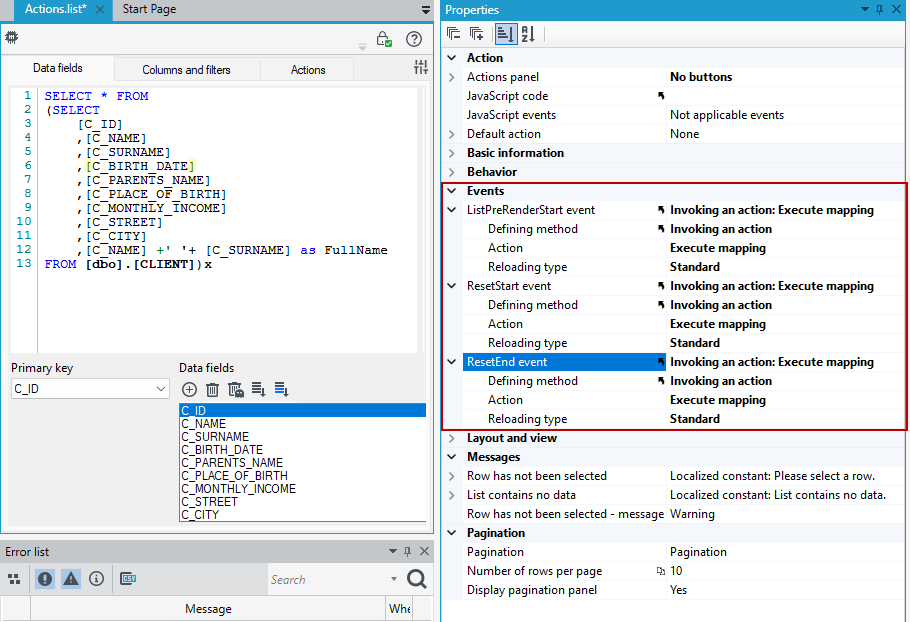Collapse all property groups in the Properties toolbar
Viewport: 910px width, 622px height.
point(453,34)
